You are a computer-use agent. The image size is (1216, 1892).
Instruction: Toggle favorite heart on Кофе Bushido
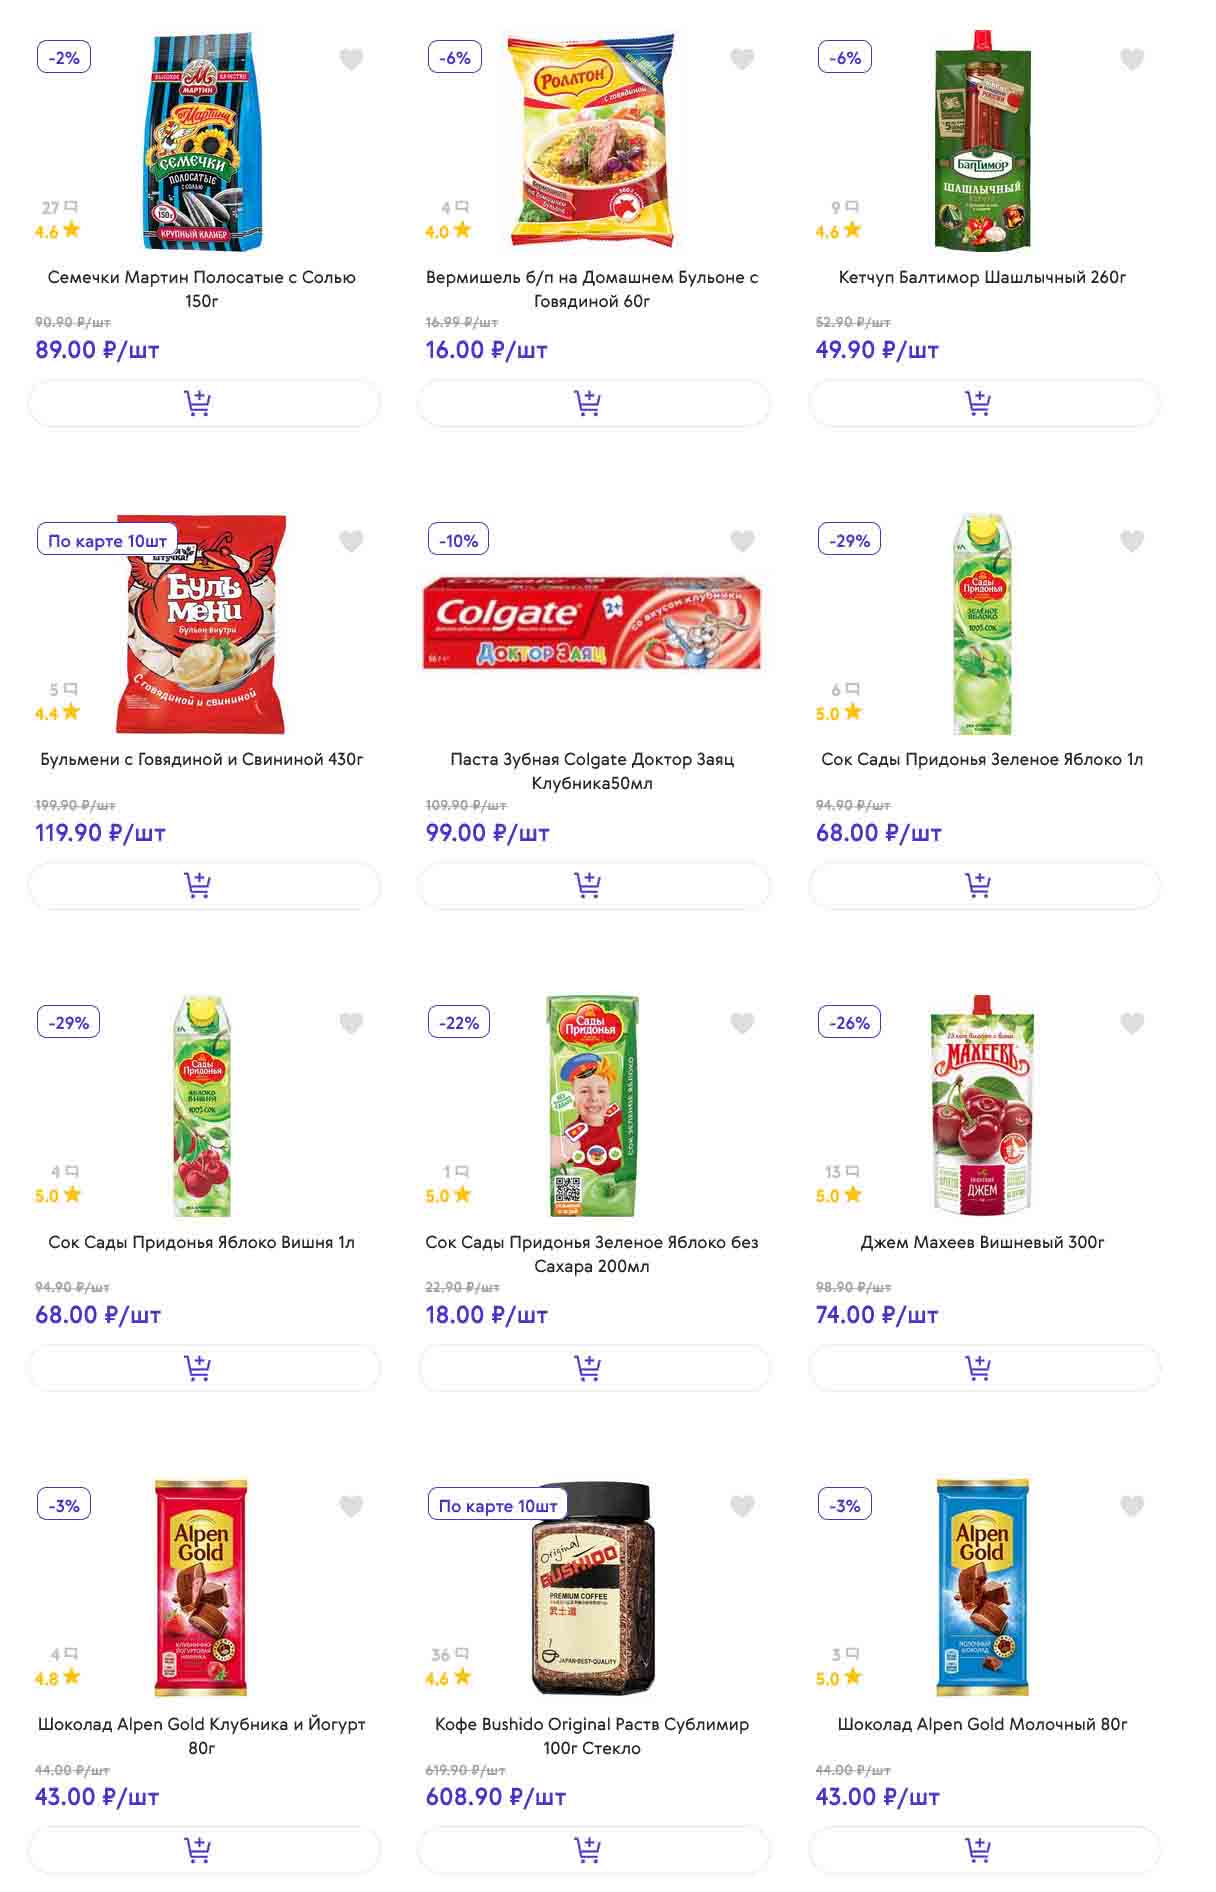(x=742, y=1506)
